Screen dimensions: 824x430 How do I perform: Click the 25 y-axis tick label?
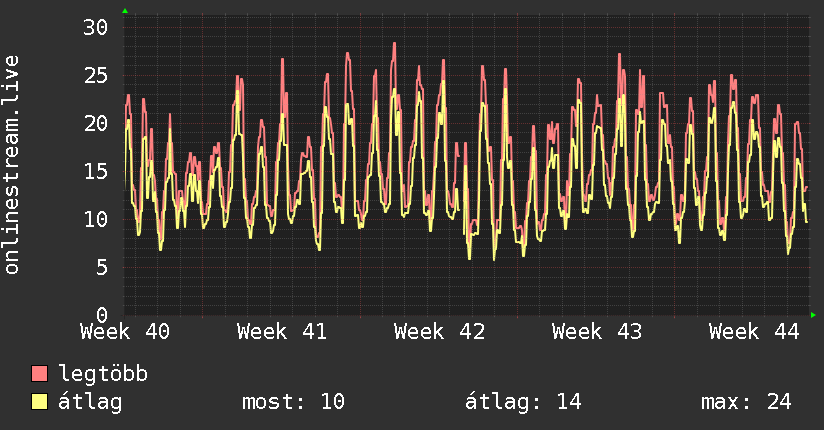click(x=96, y=76)
